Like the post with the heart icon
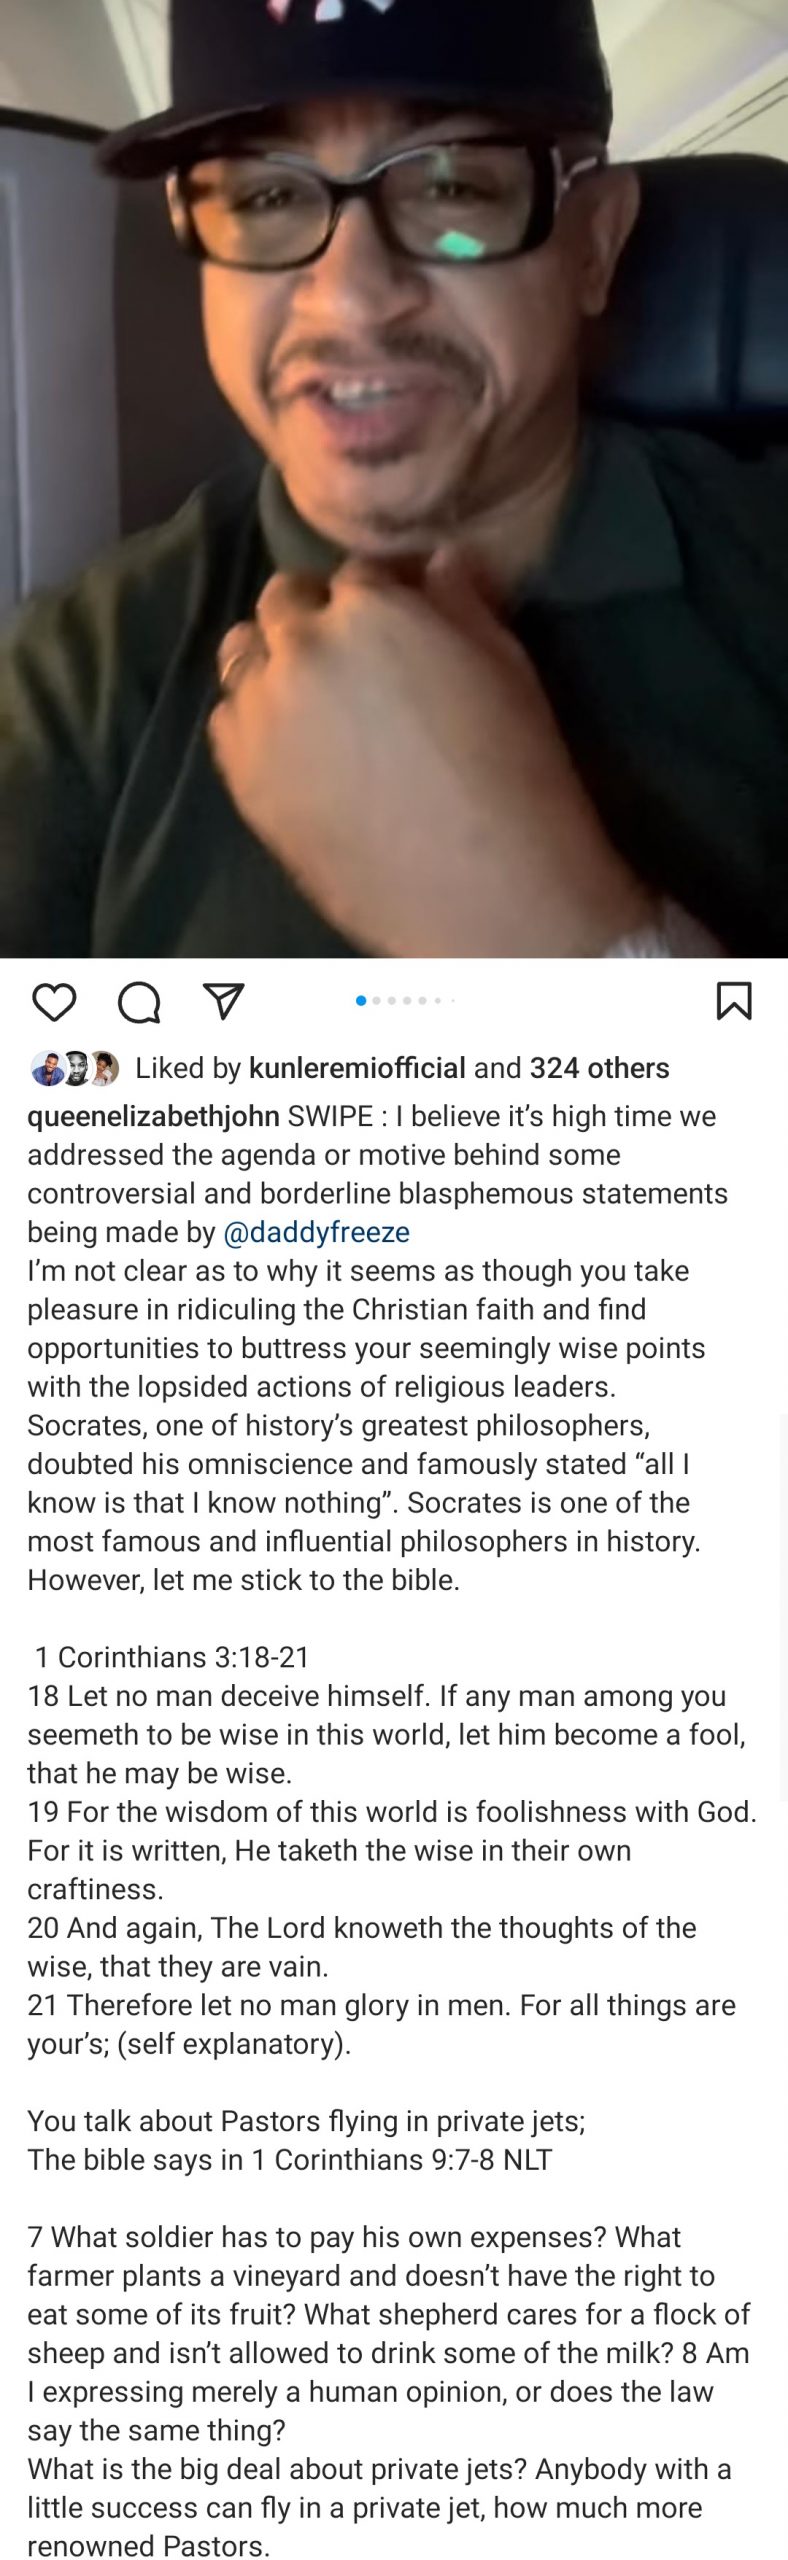The image size is (788, 2560). [x=54, y=1001]
